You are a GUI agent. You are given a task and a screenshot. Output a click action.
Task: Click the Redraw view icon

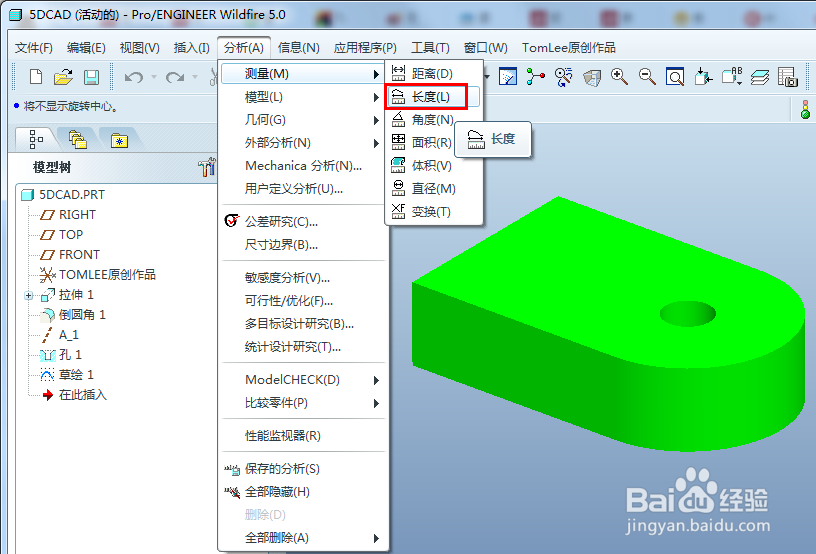(x=508, y=77)
